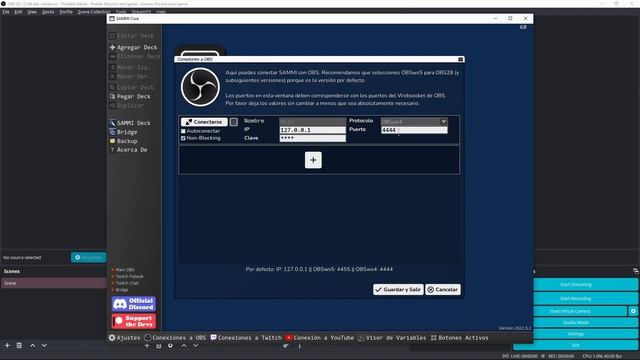Click the Clave password field
Screen dimensions: 640x360
[x=312, y=138]
